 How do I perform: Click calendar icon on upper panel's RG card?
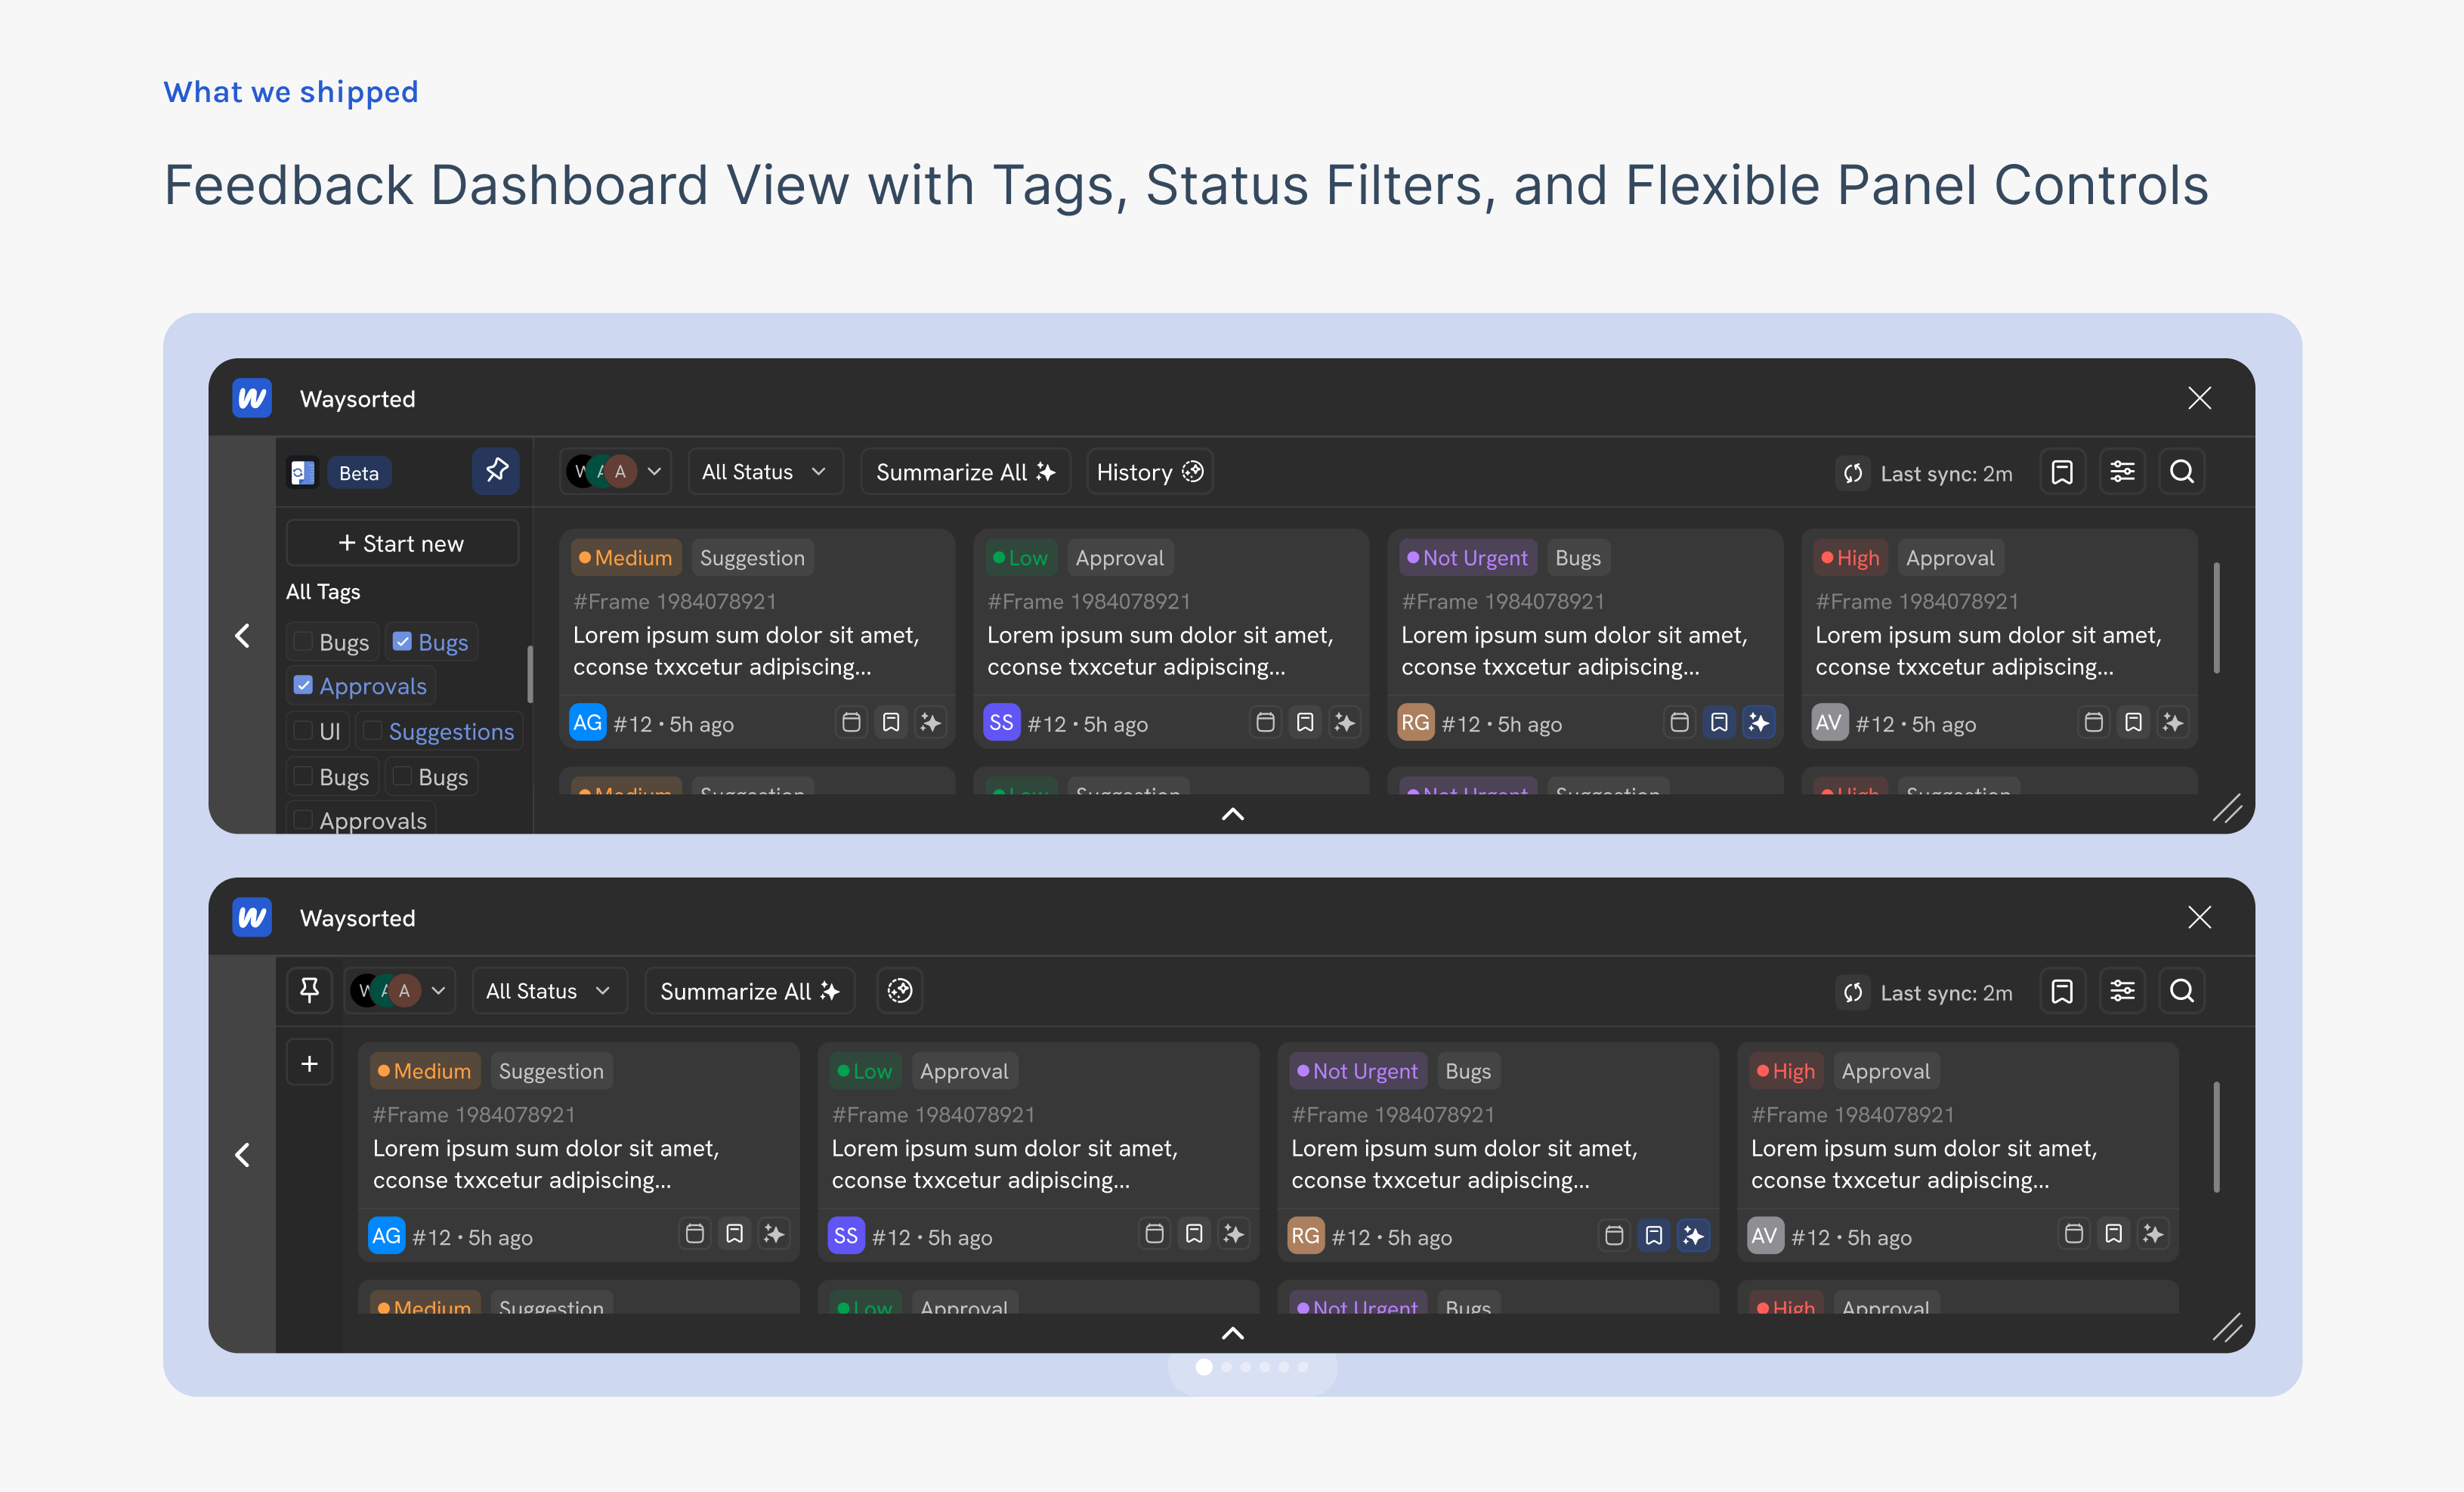[x=1679, y=722]
